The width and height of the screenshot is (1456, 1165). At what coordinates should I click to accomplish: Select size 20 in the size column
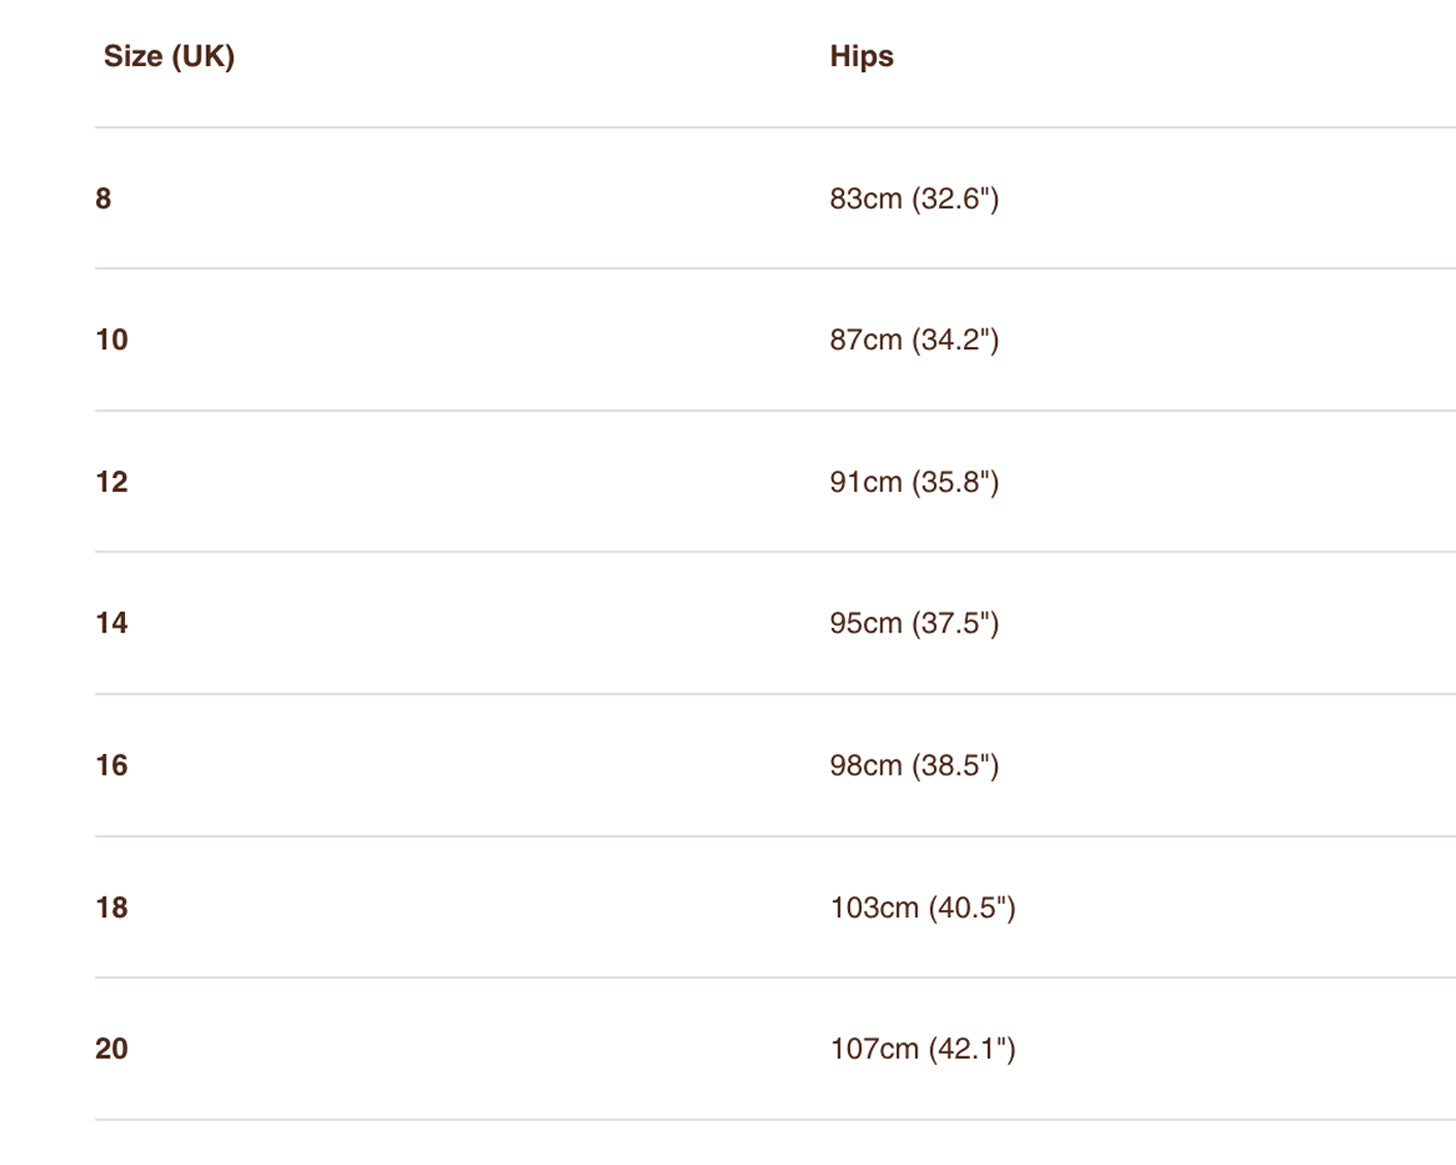pos(111,1048)
